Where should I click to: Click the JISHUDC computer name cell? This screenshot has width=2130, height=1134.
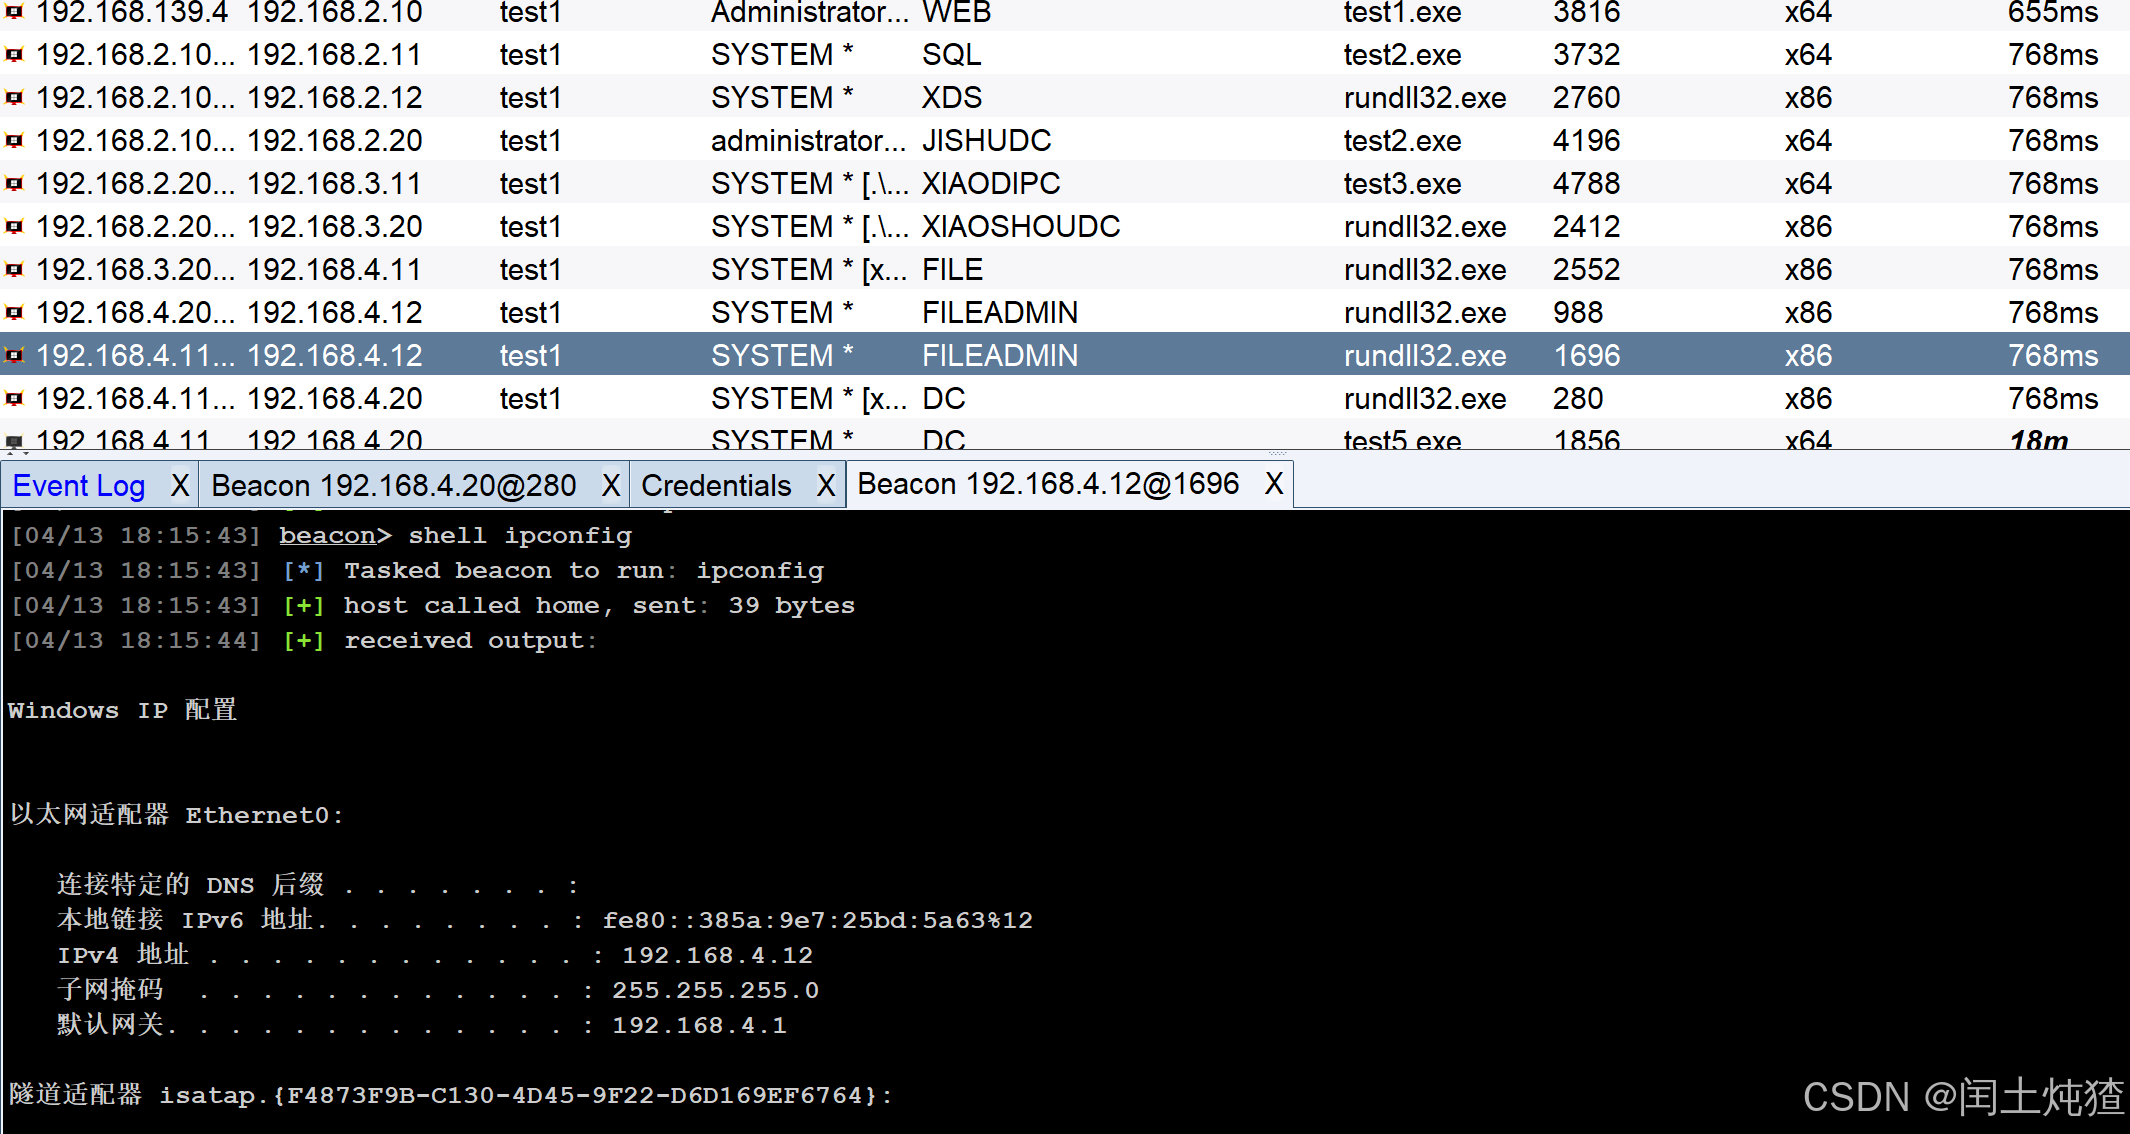pos(986,141)
